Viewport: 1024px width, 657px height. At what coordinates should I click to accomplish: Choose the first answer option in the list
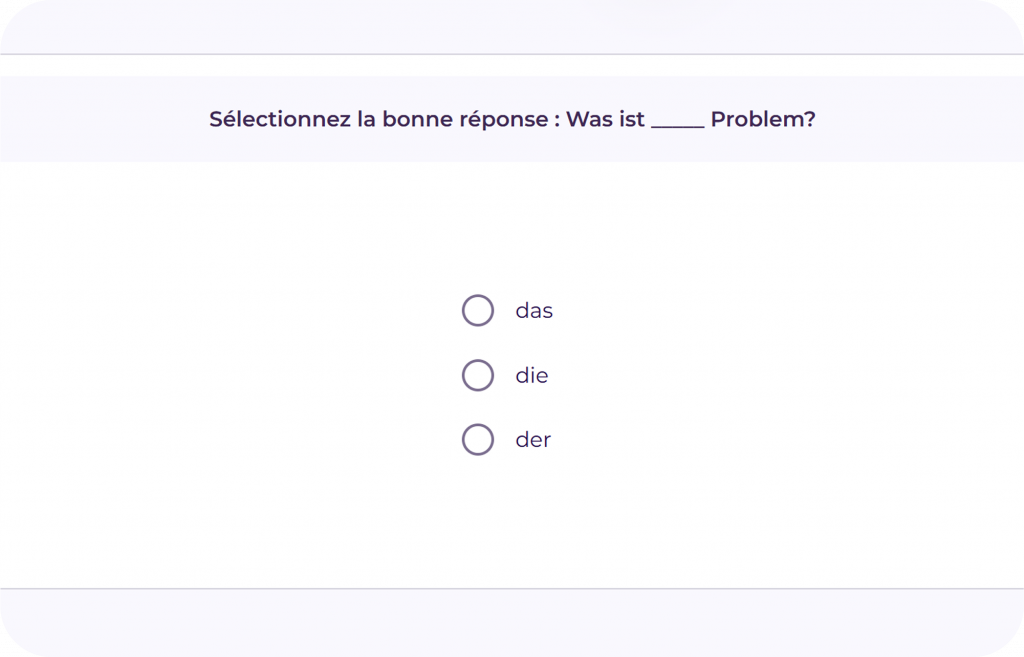[x=478, y=311]
